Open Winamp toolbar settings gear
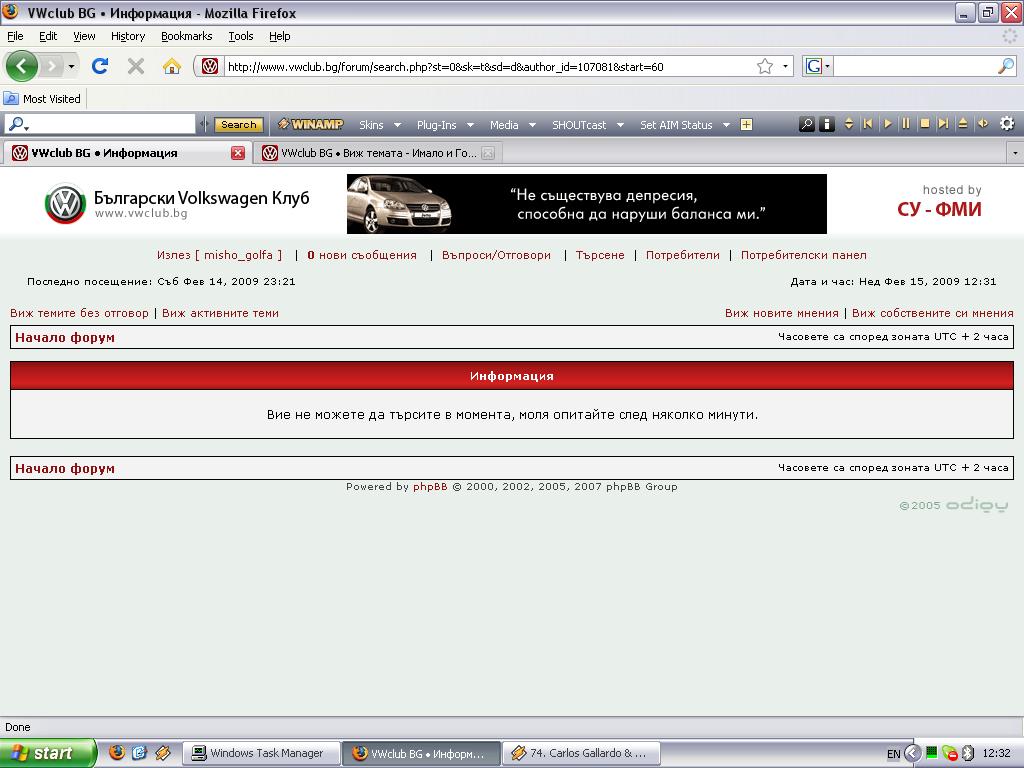 tap(1006, 124)
